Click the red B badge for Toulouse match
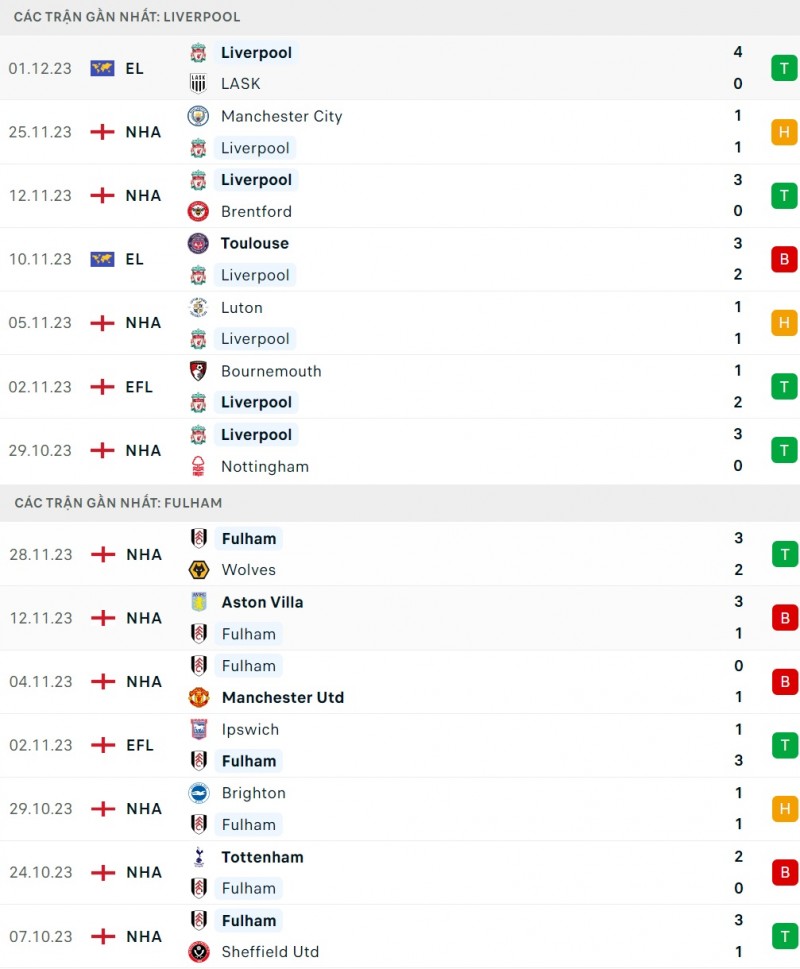 point(784,259)
